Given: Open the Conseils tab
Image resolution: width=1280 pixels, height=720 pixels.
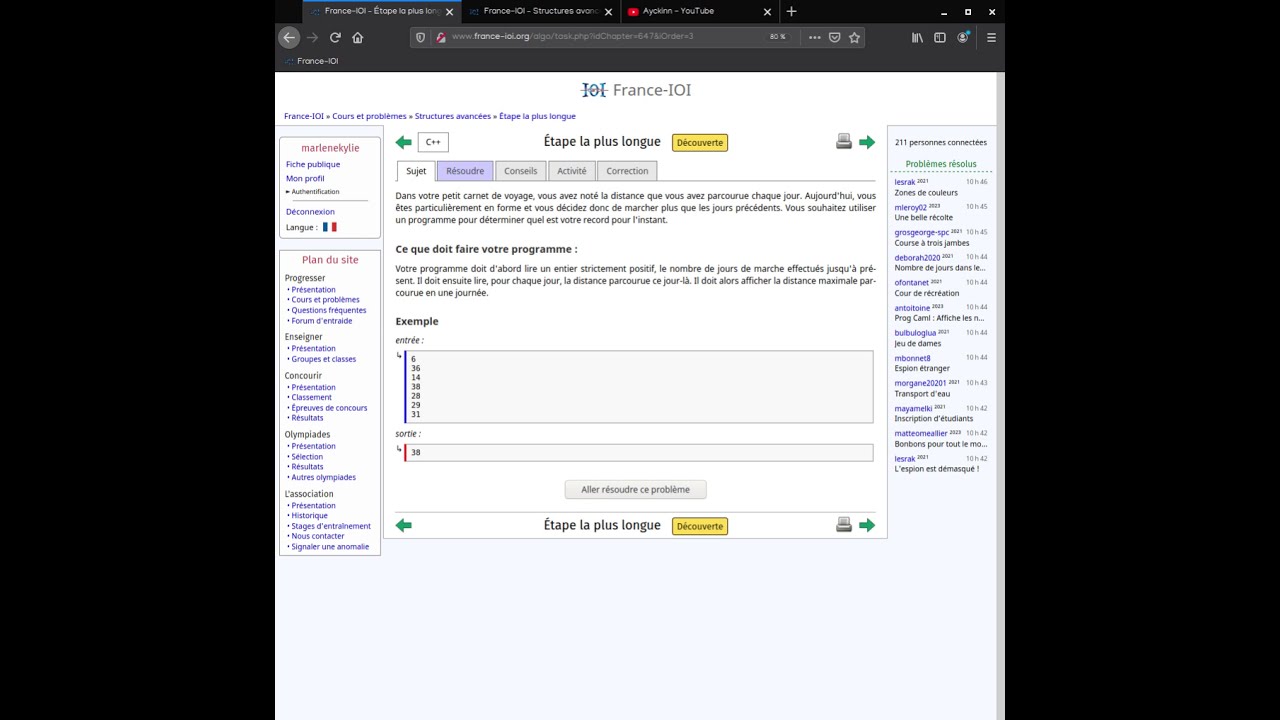Looking at the screenshot, I should point(520,171).
